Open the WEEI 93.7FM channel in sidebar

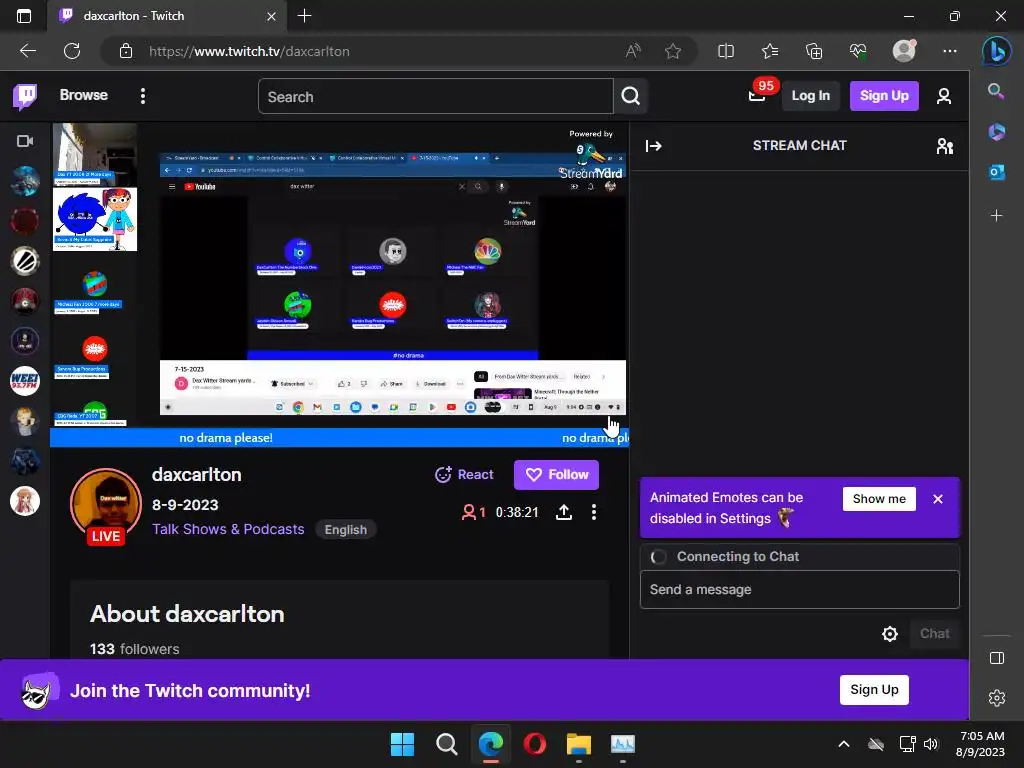(x=25, y=381)
